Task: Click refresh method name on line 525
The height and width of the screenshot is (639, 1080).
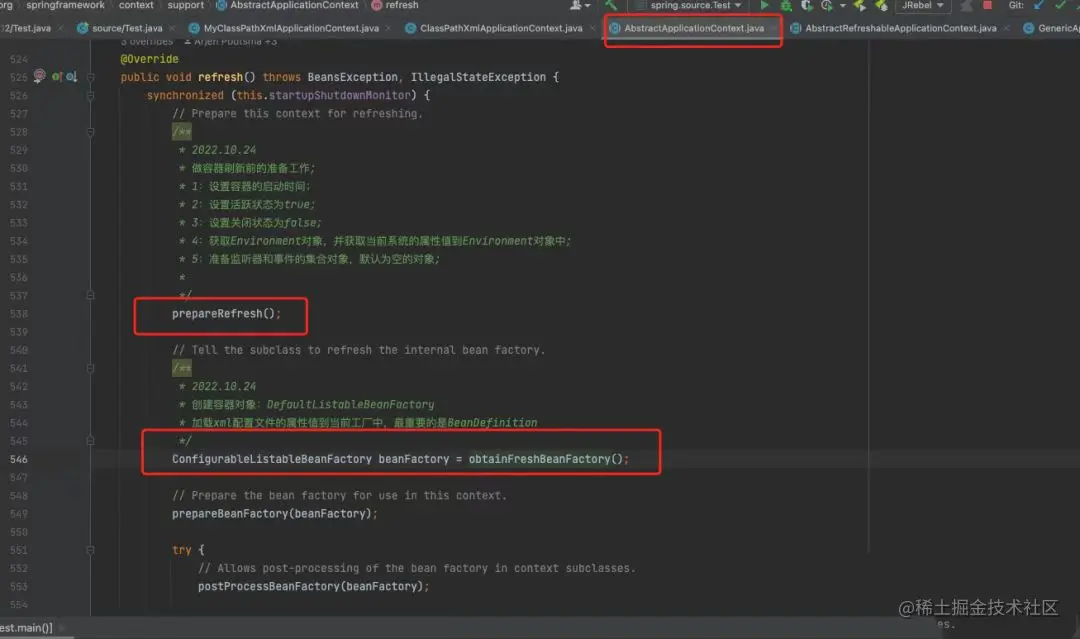Action: click(x=220, y=77)
